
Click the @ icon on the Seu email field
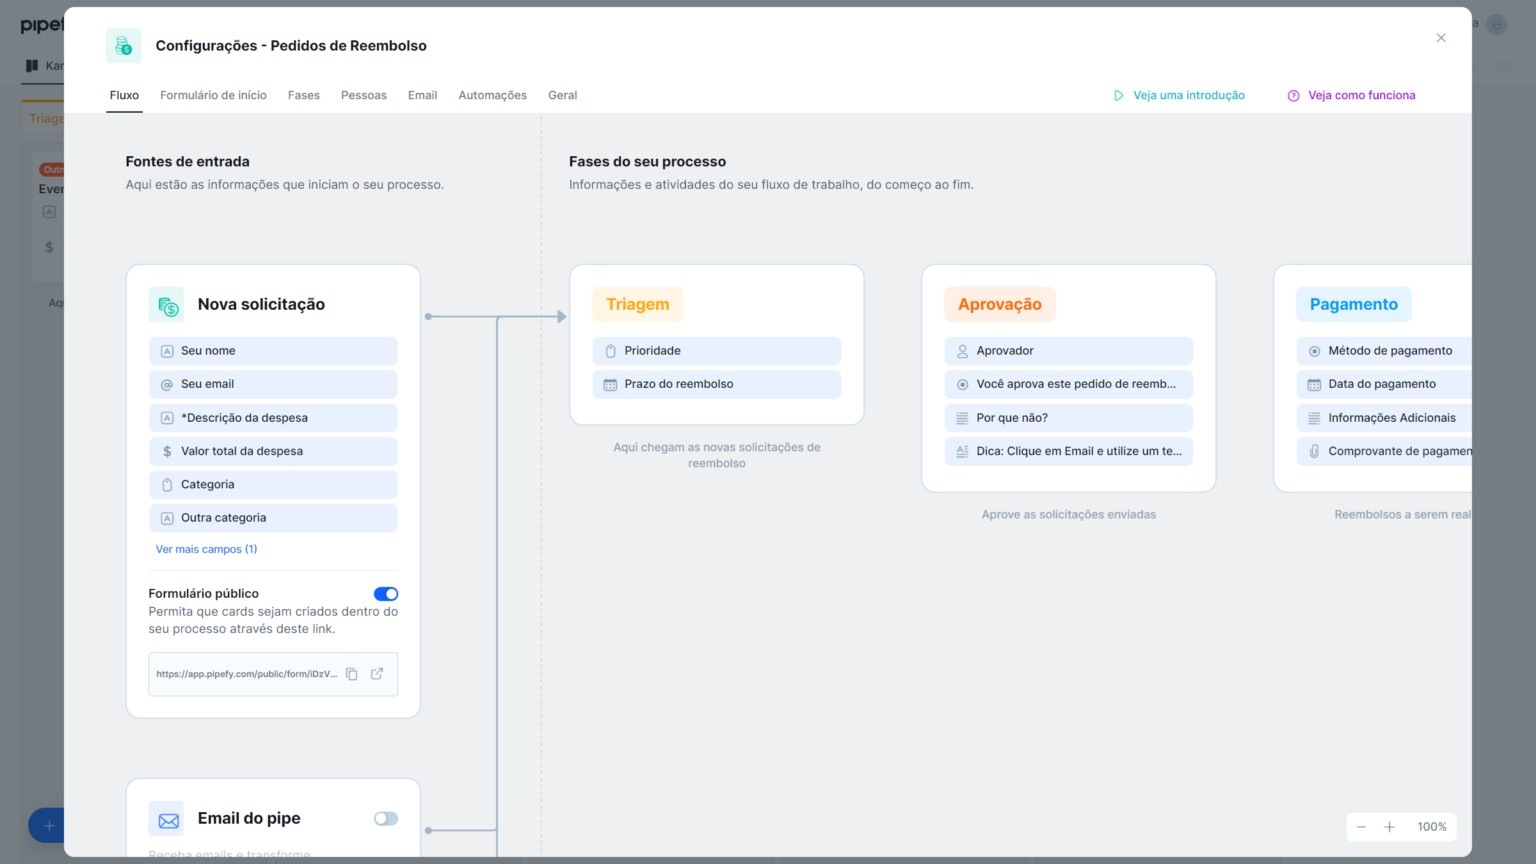click(168, 384)
